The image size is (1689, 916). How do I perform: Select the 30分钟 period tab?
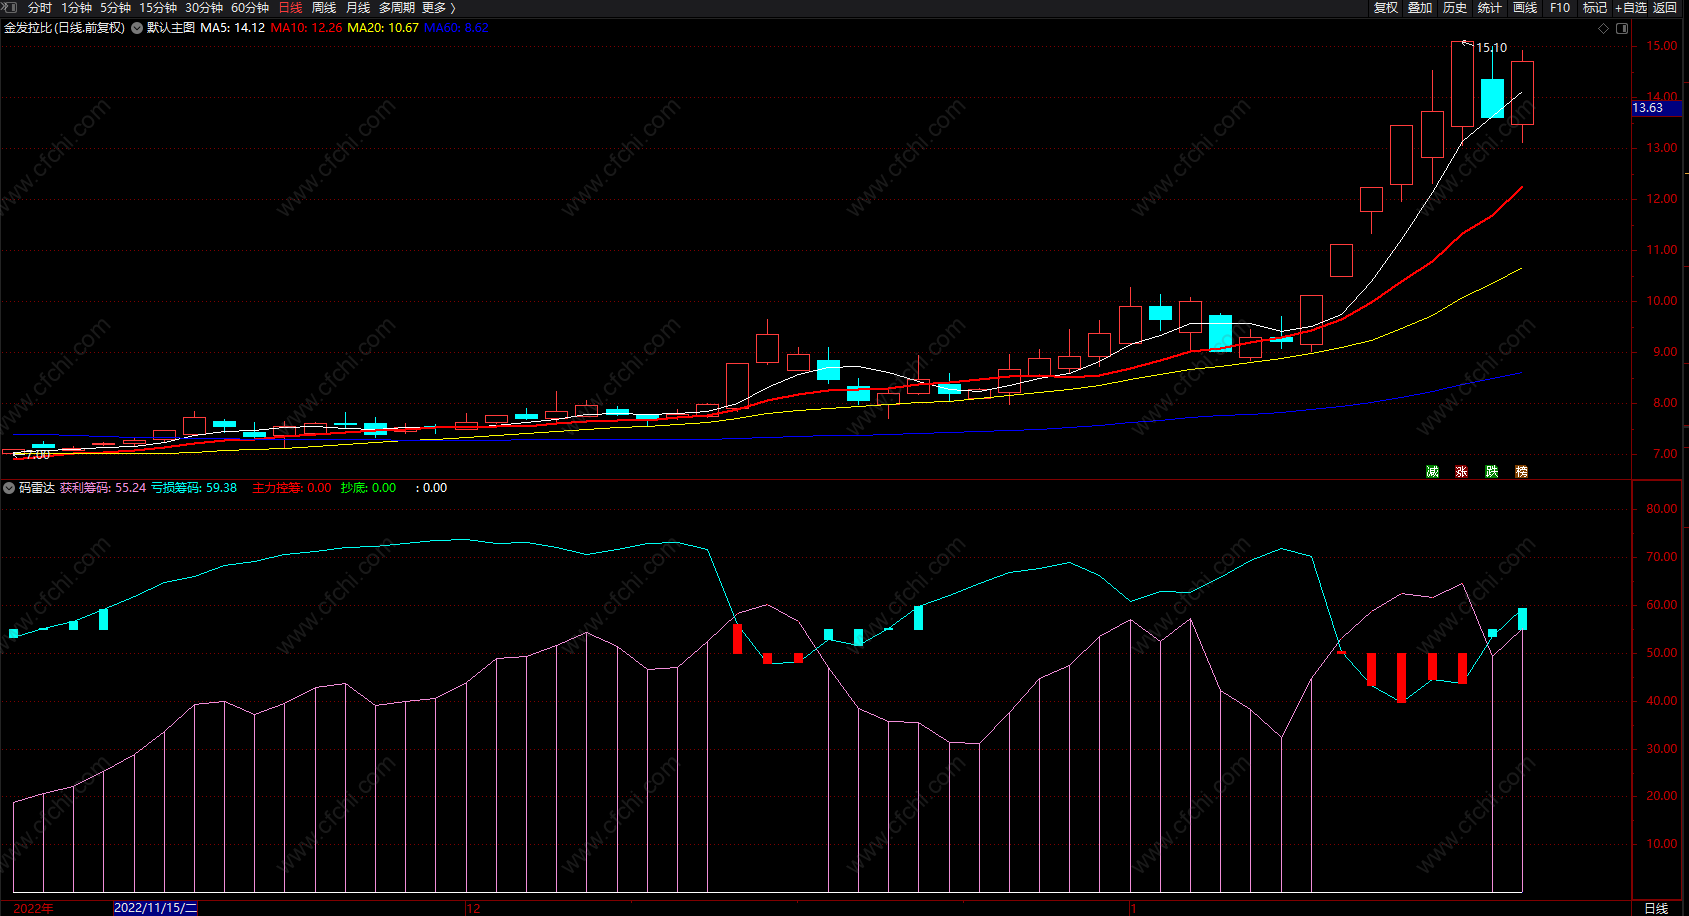[204, 8]
